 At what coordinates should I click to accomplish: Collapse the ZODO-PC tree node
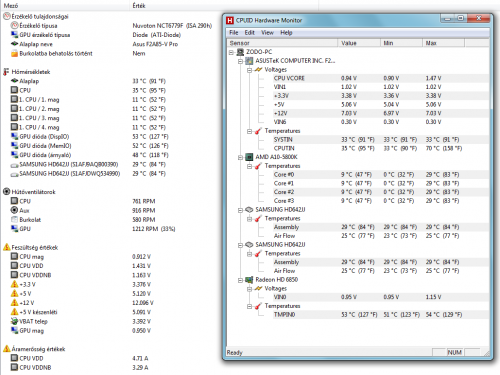(231, 52)
